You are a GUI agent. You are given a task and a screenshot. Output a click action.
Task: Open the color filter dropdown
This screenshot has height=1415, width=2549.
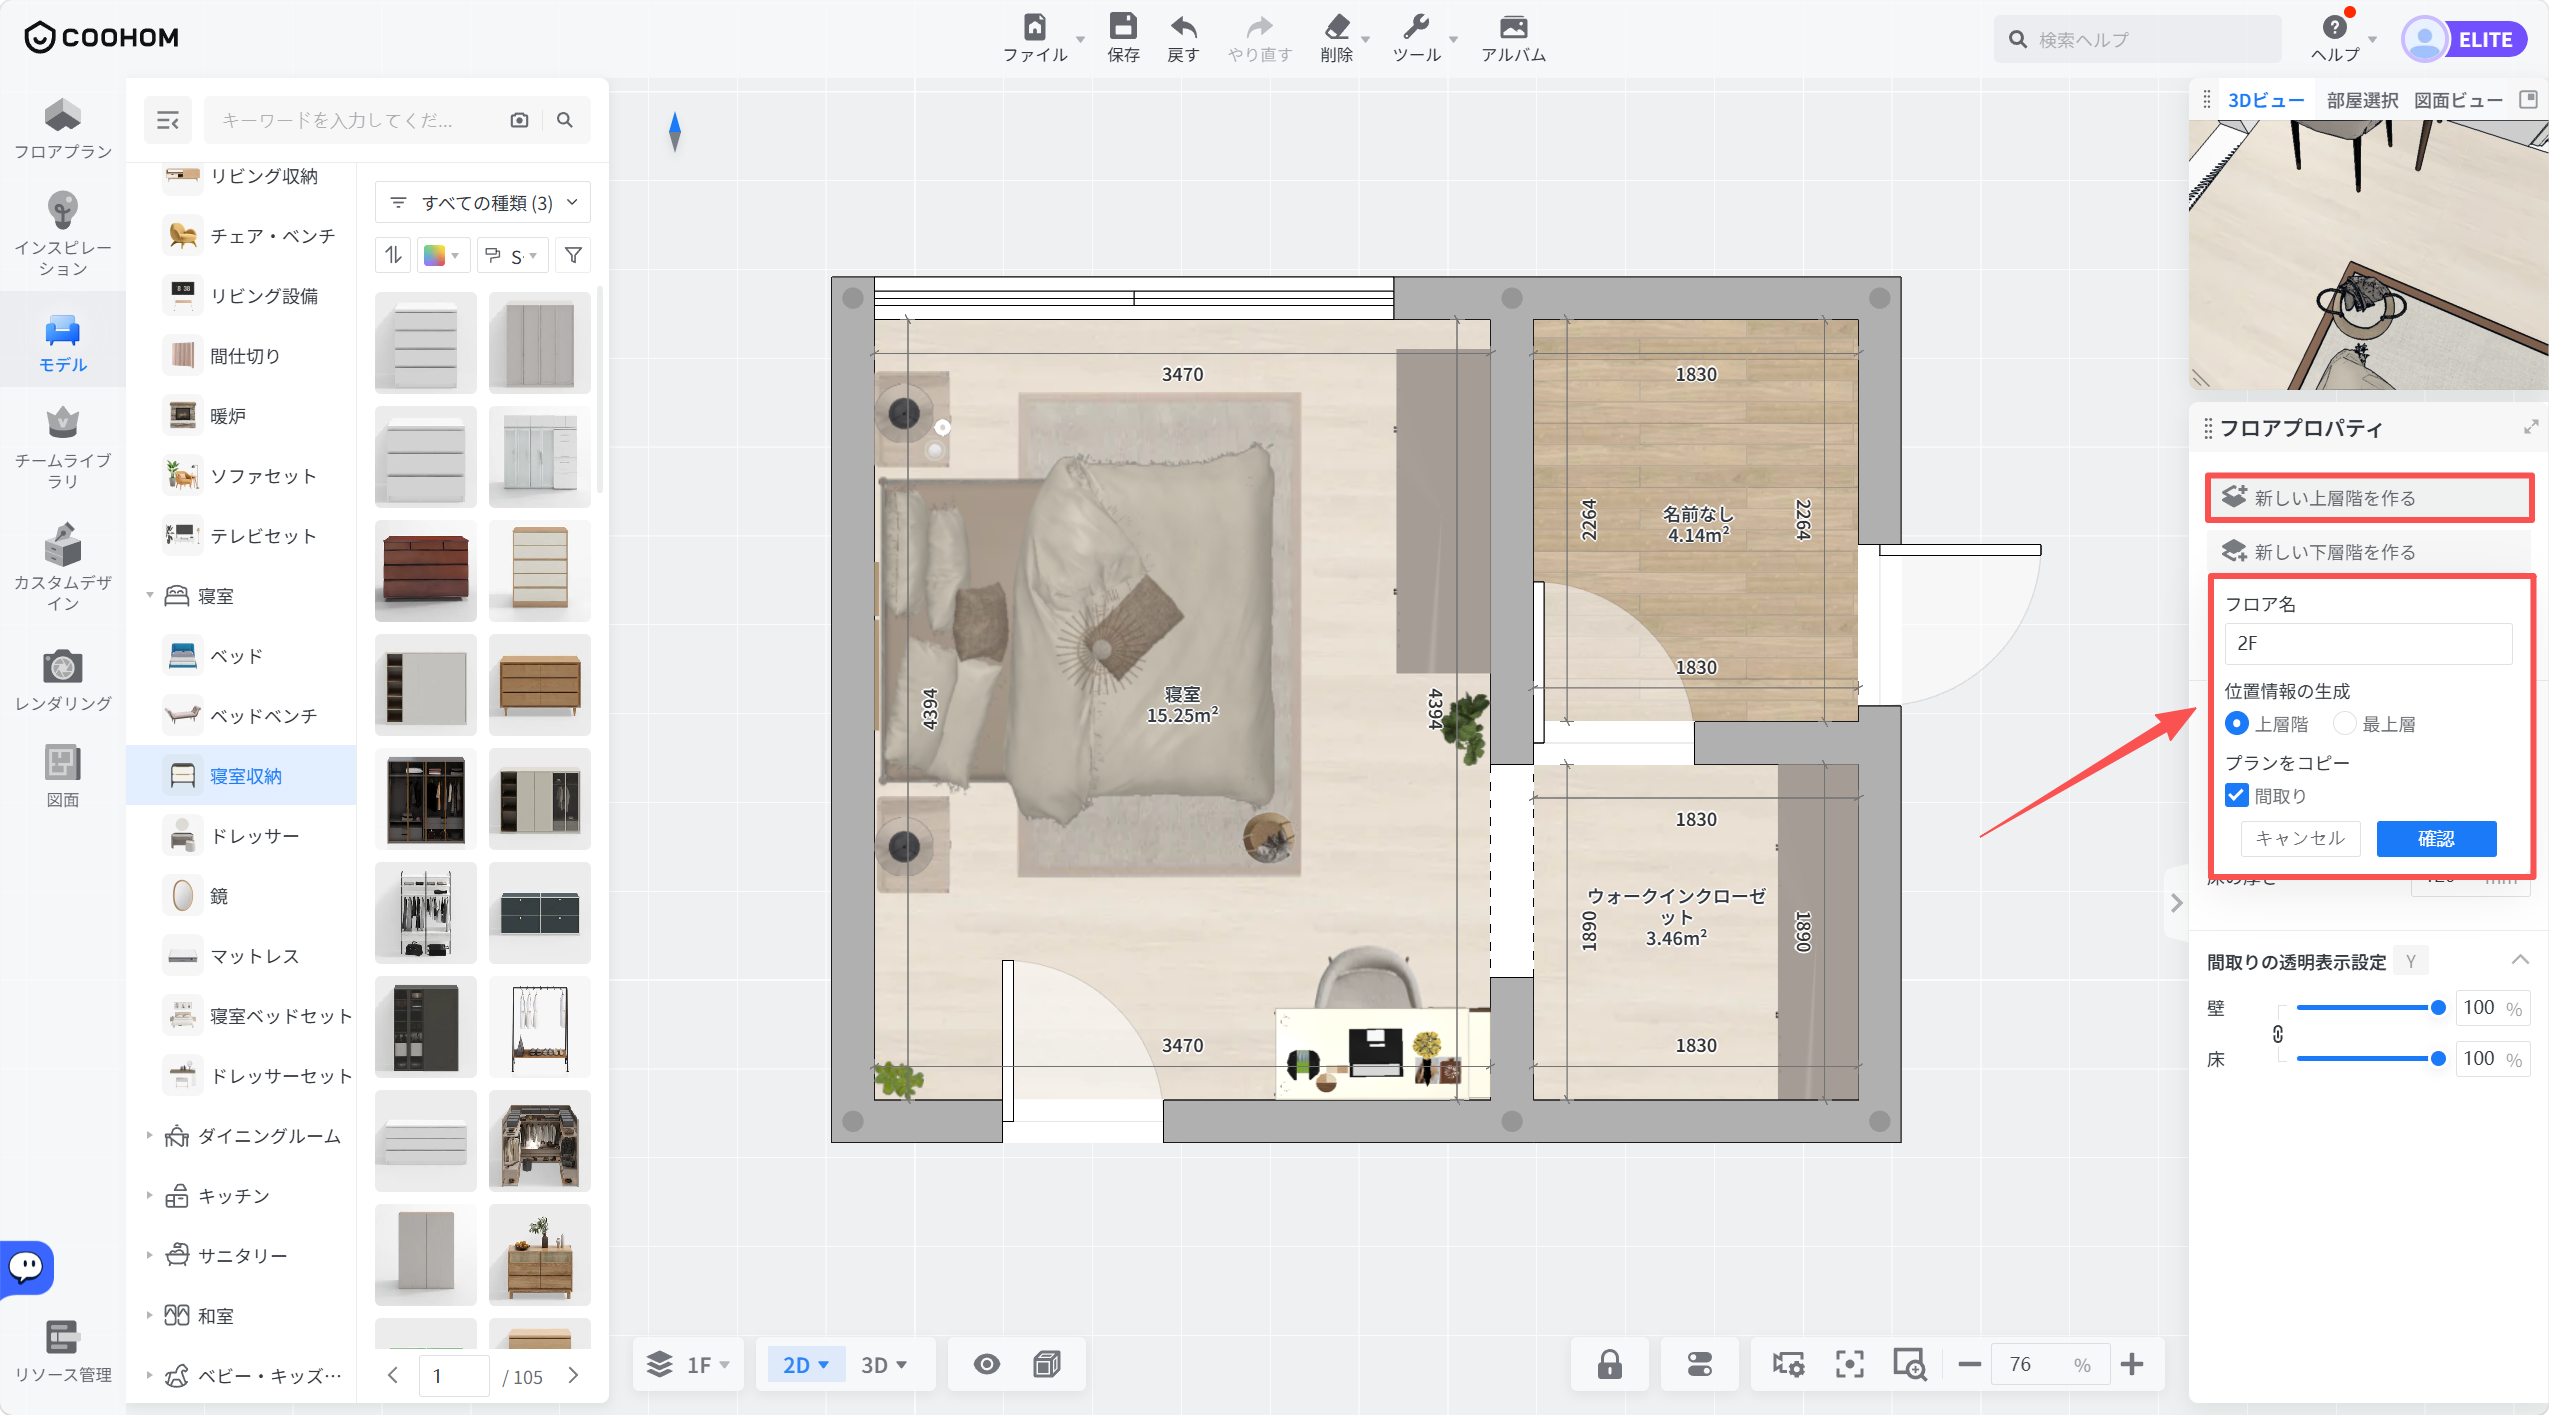coord(441,256)
